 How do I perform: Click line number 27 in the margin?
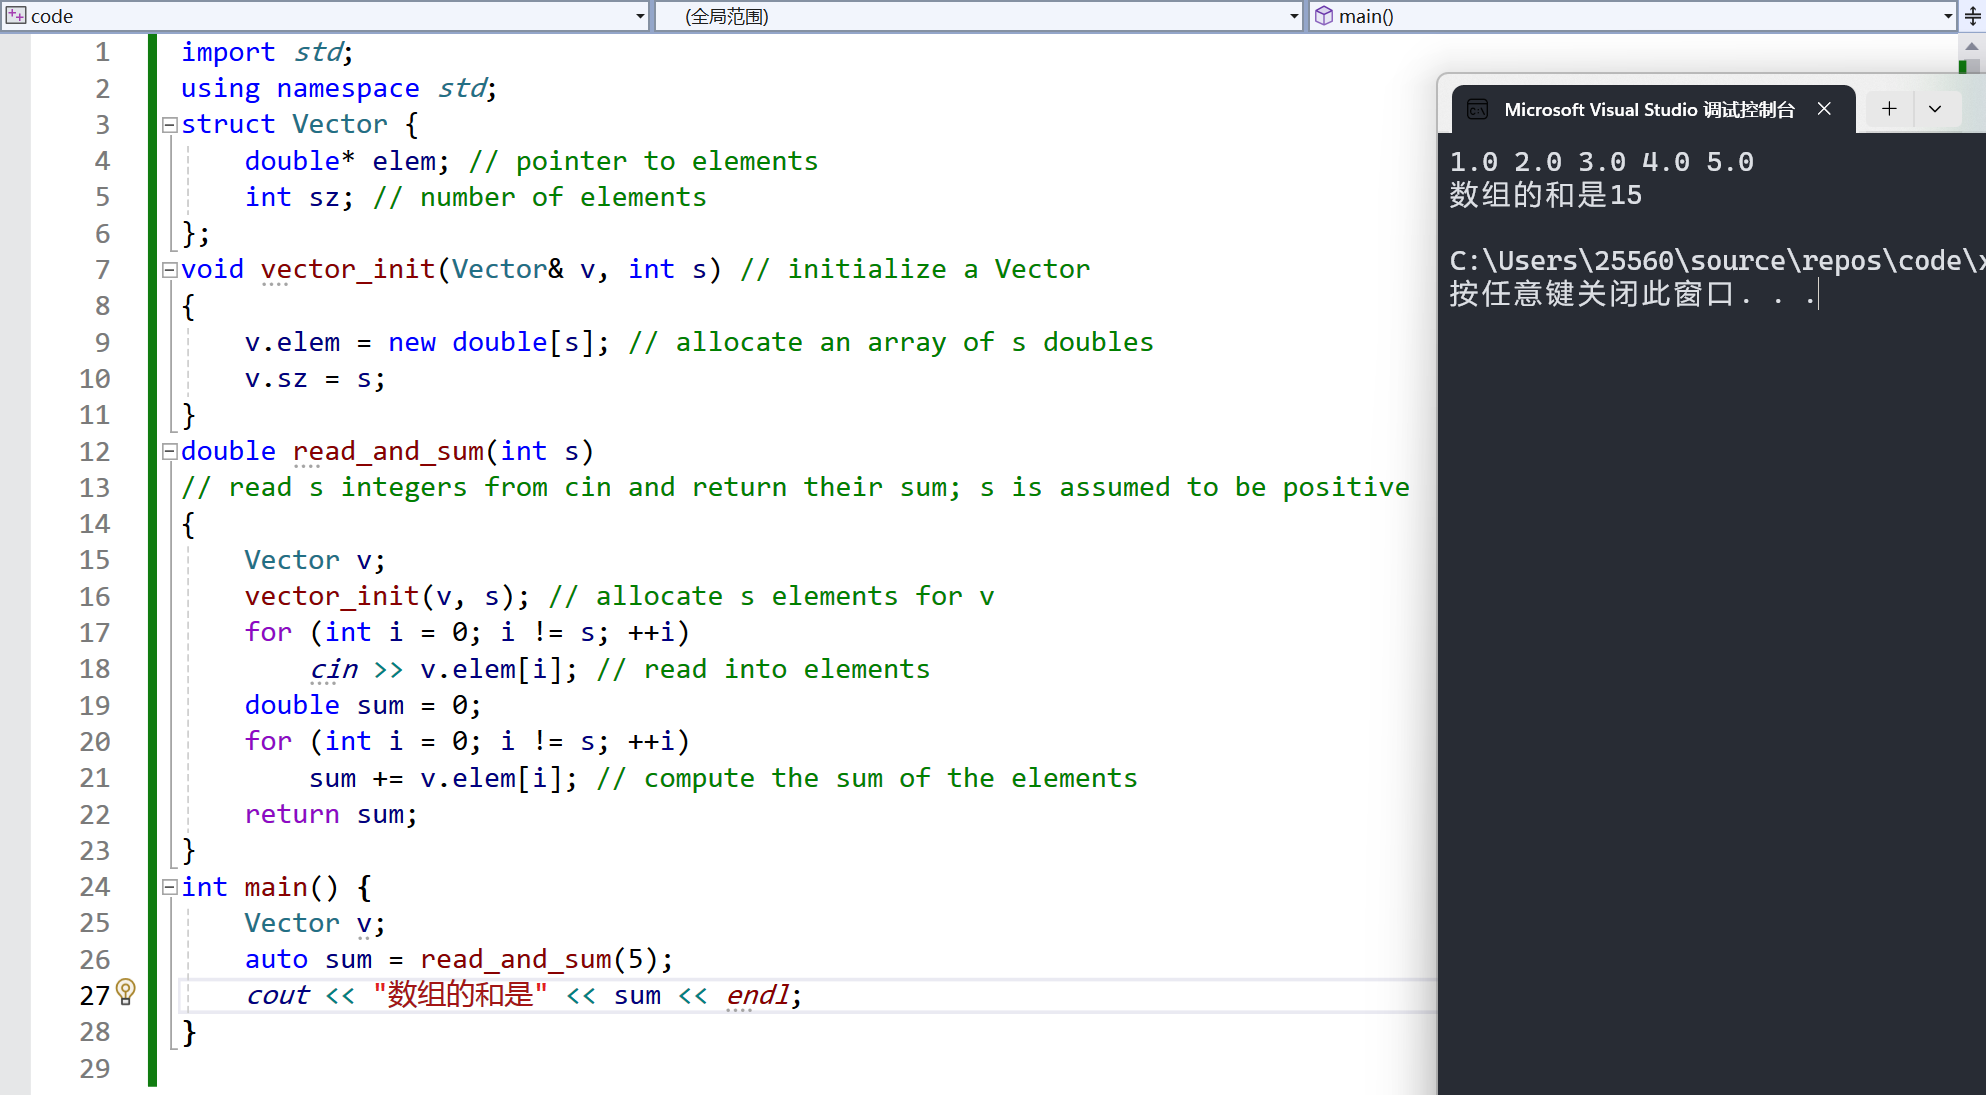pos(95,994)
